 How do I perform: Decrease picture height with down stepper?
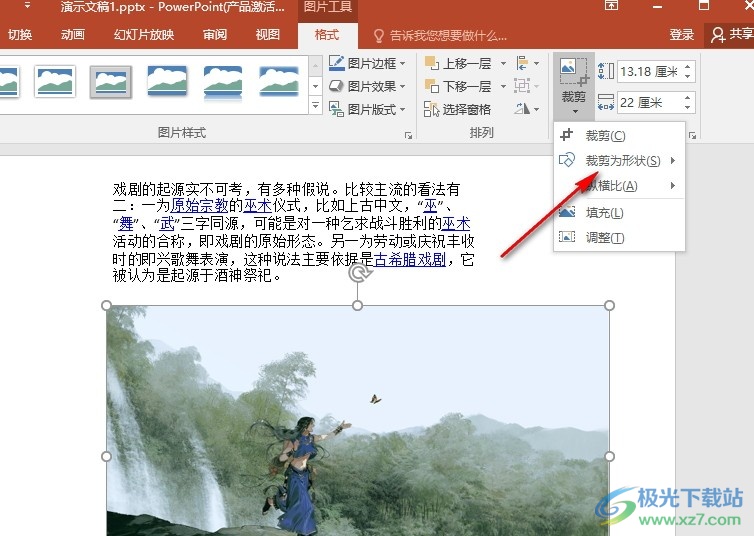point(688,77)
